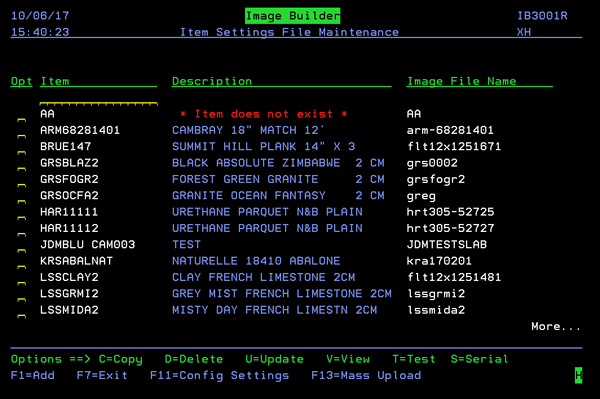Click description CAMBRAY 18" MATCH 12'
Image resolution: width=600 pixels, height=399 pixels.
pyautogui.click(x=248, y=130)
